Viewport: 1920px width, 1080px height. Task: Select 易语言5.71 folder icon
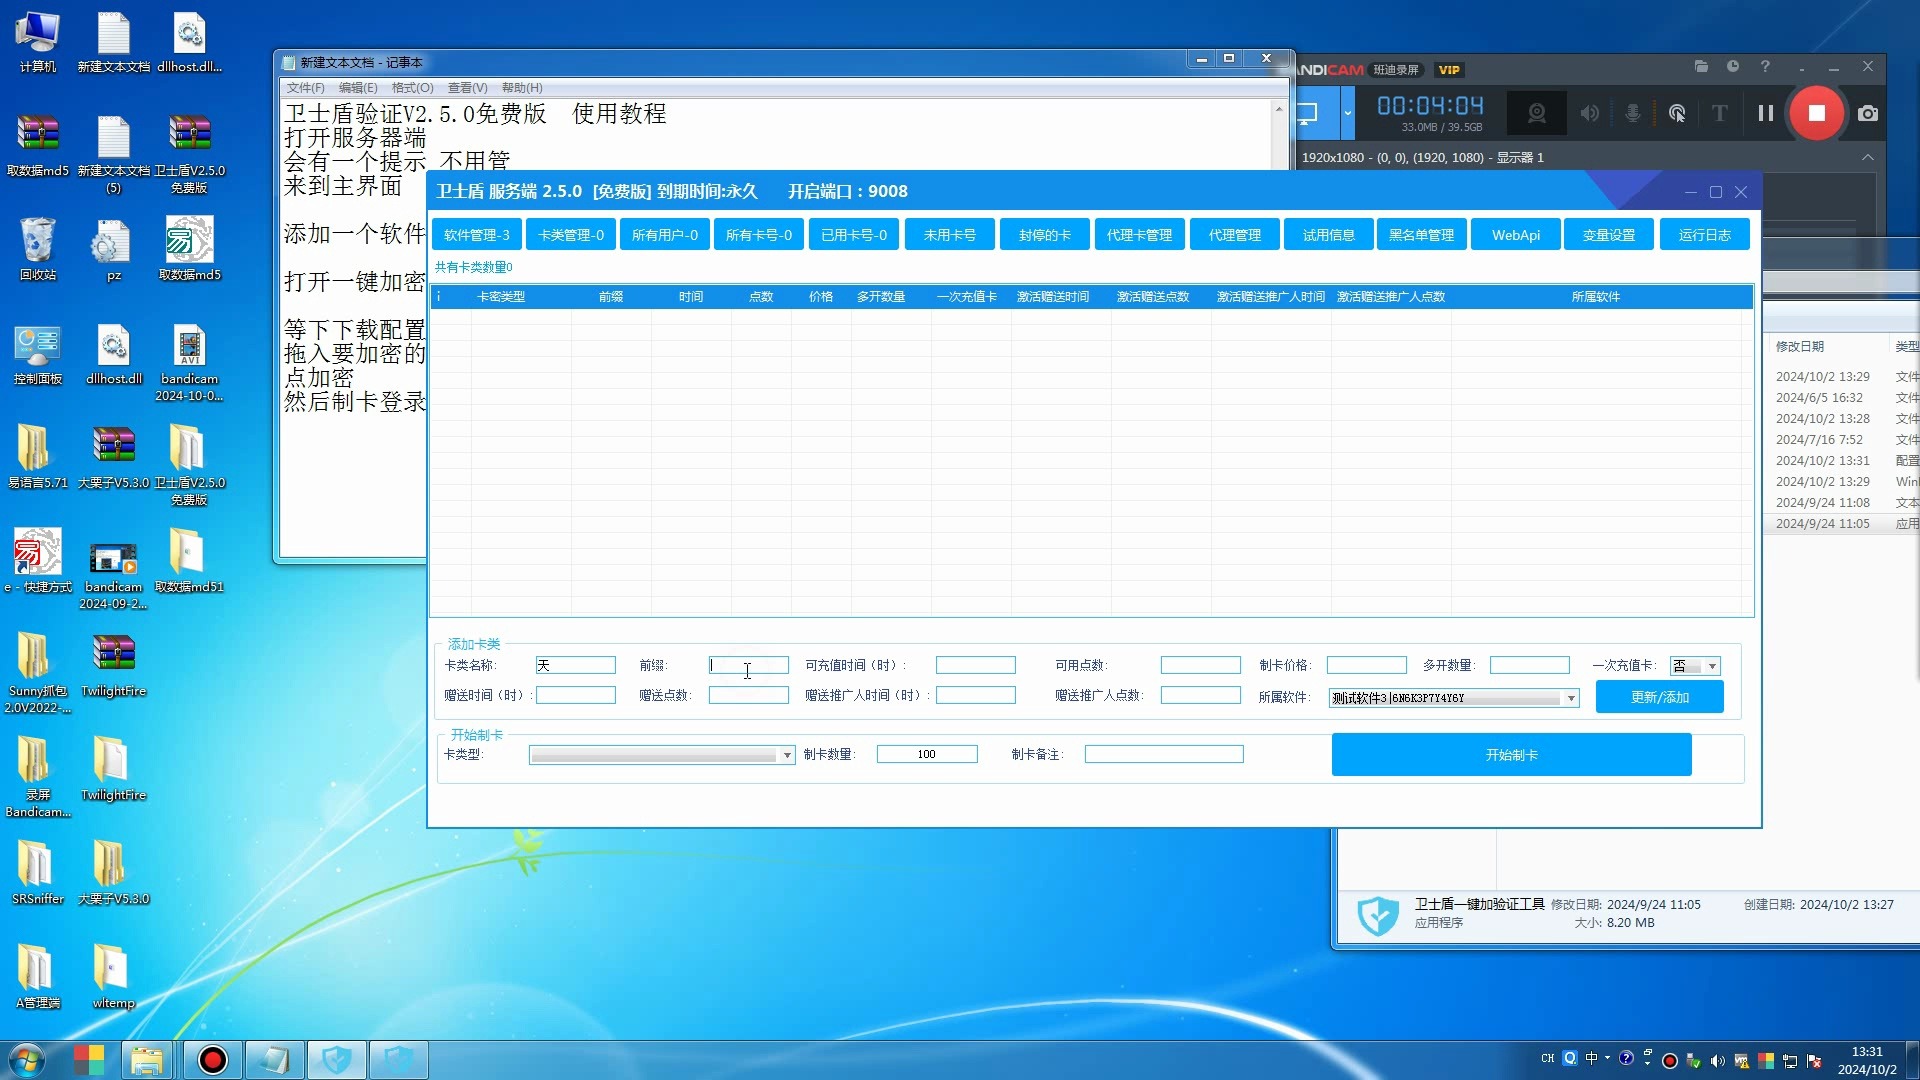click(38, 456)
